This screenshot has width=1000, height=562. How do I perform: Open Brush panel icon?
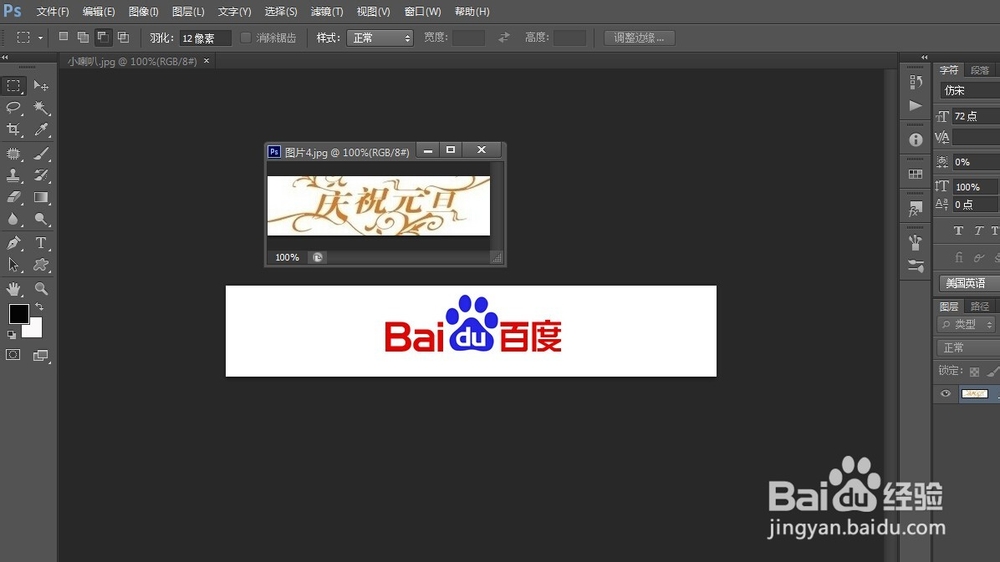click(x=916, y=266)
